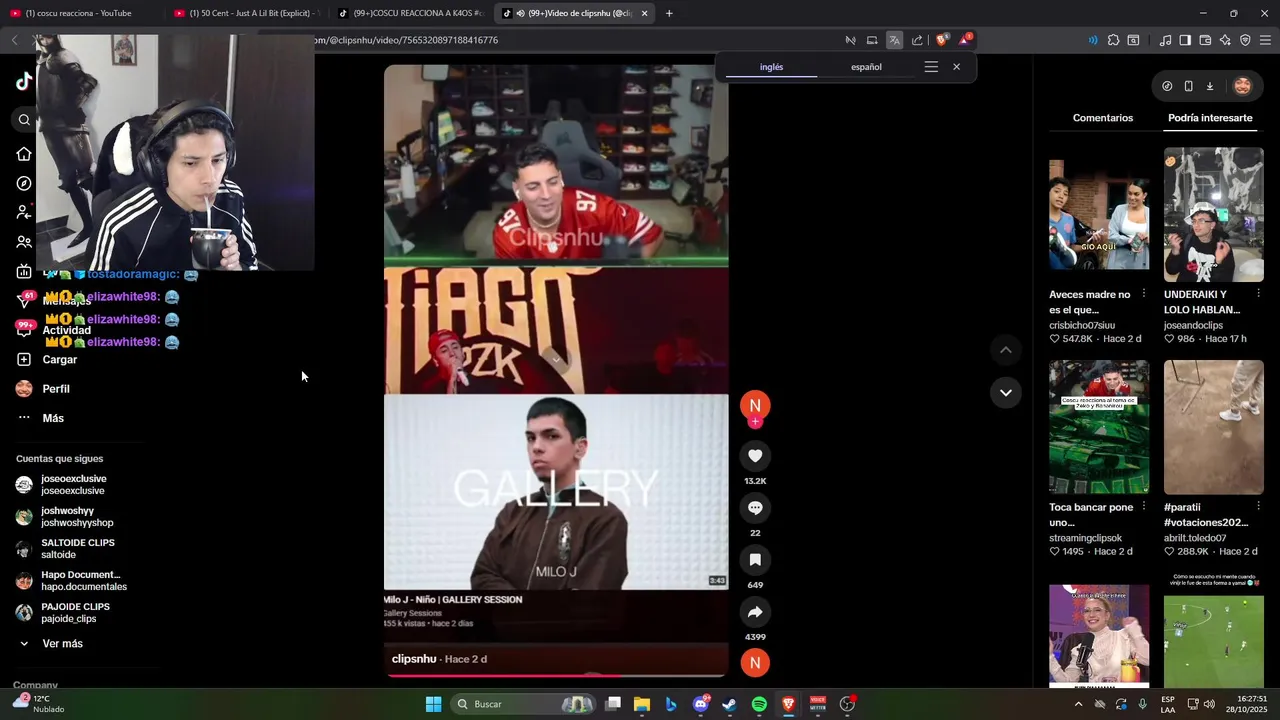Open the UNDERAIKI Y LOLO HABLAN thumbnail
Image resolution: width=1280 pixels, height=720 pixels.
coord(1213,215)
